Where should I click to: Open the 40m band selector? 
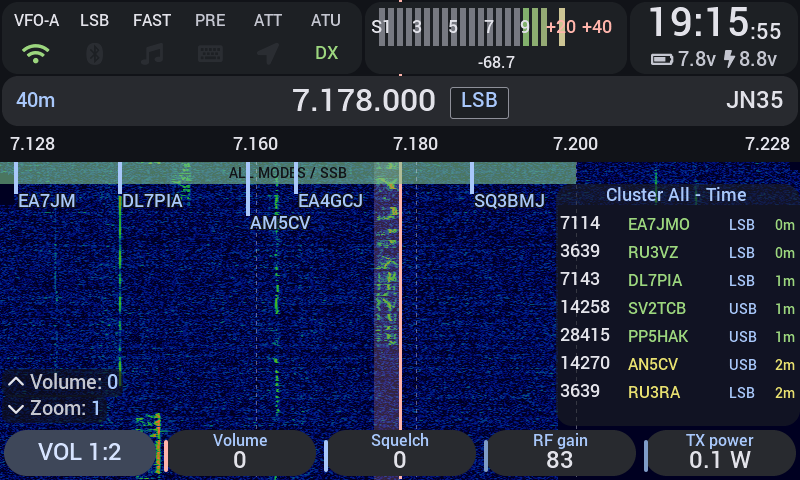click(x=35, y=100)
